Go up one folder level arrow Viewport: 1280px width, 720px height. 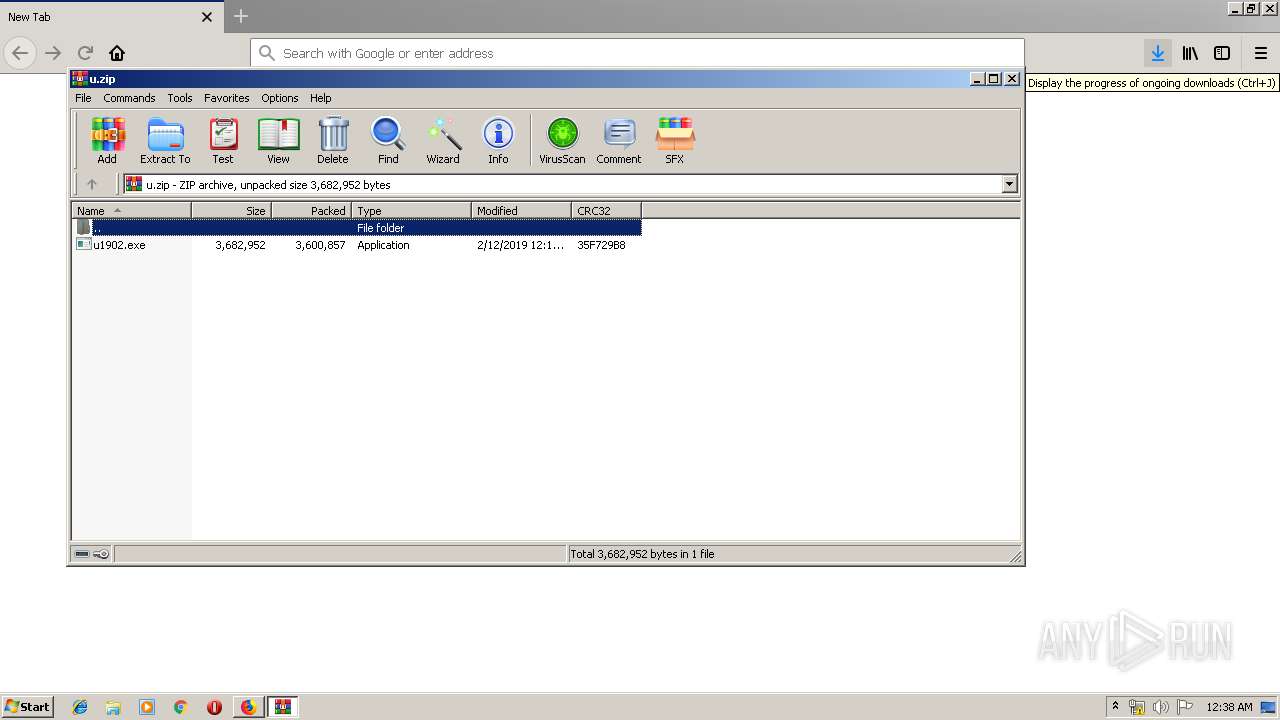(x=92, y=184)
